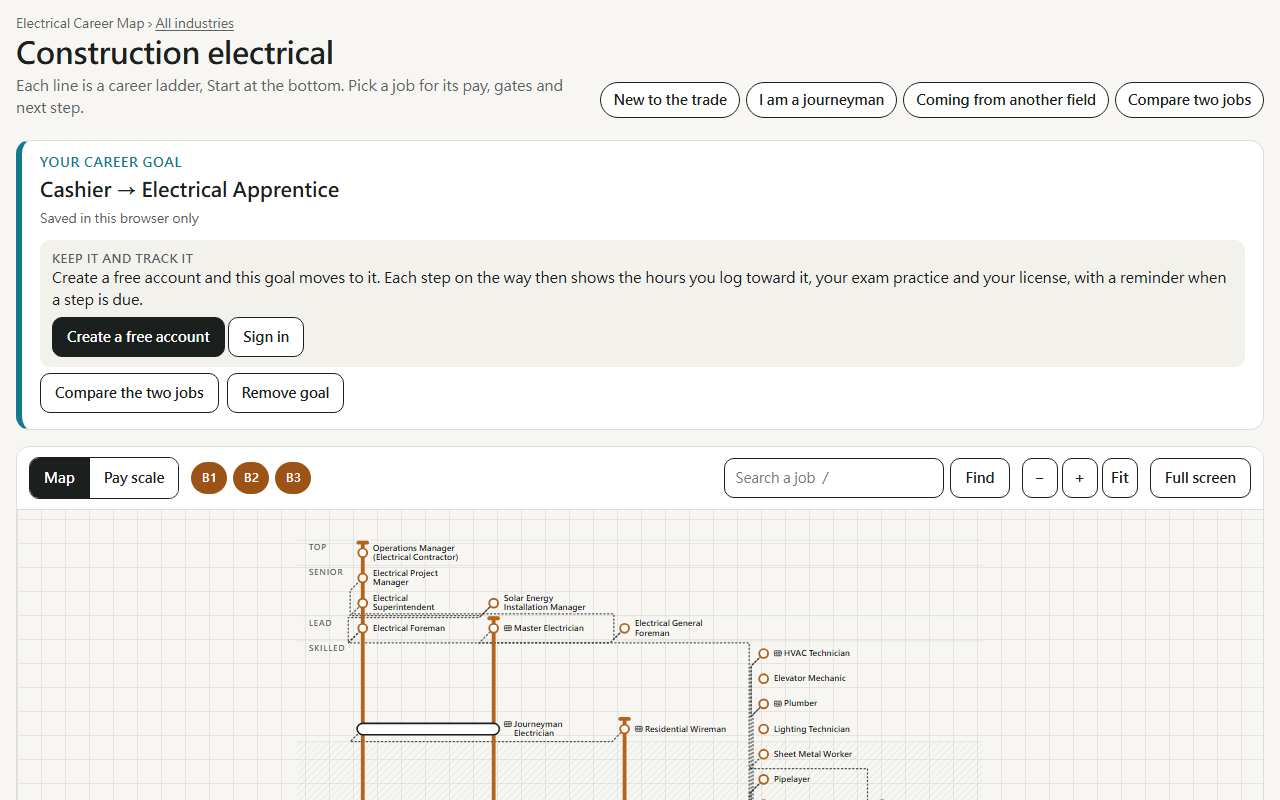Highlight the B2 career line badge
Screen dimensions: 1280x800
coord(251,478)
